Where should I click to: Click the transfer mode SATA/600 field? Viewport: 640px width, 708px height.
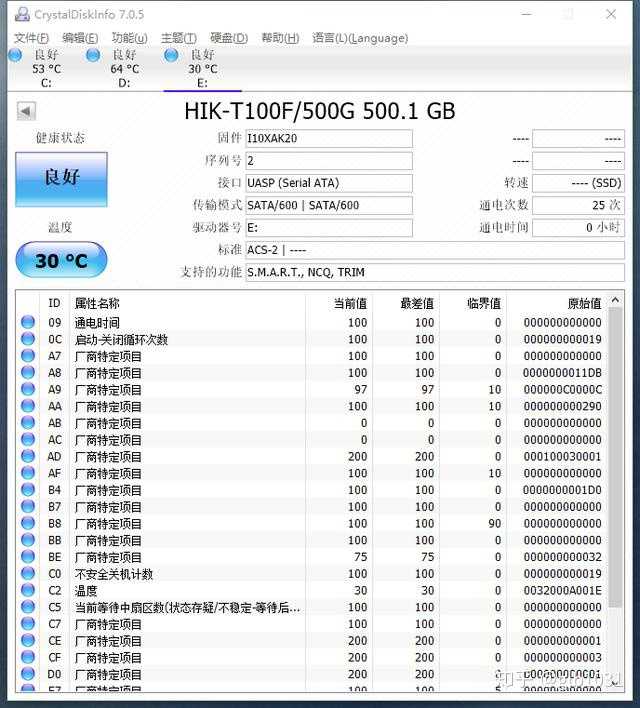point(329,205)
